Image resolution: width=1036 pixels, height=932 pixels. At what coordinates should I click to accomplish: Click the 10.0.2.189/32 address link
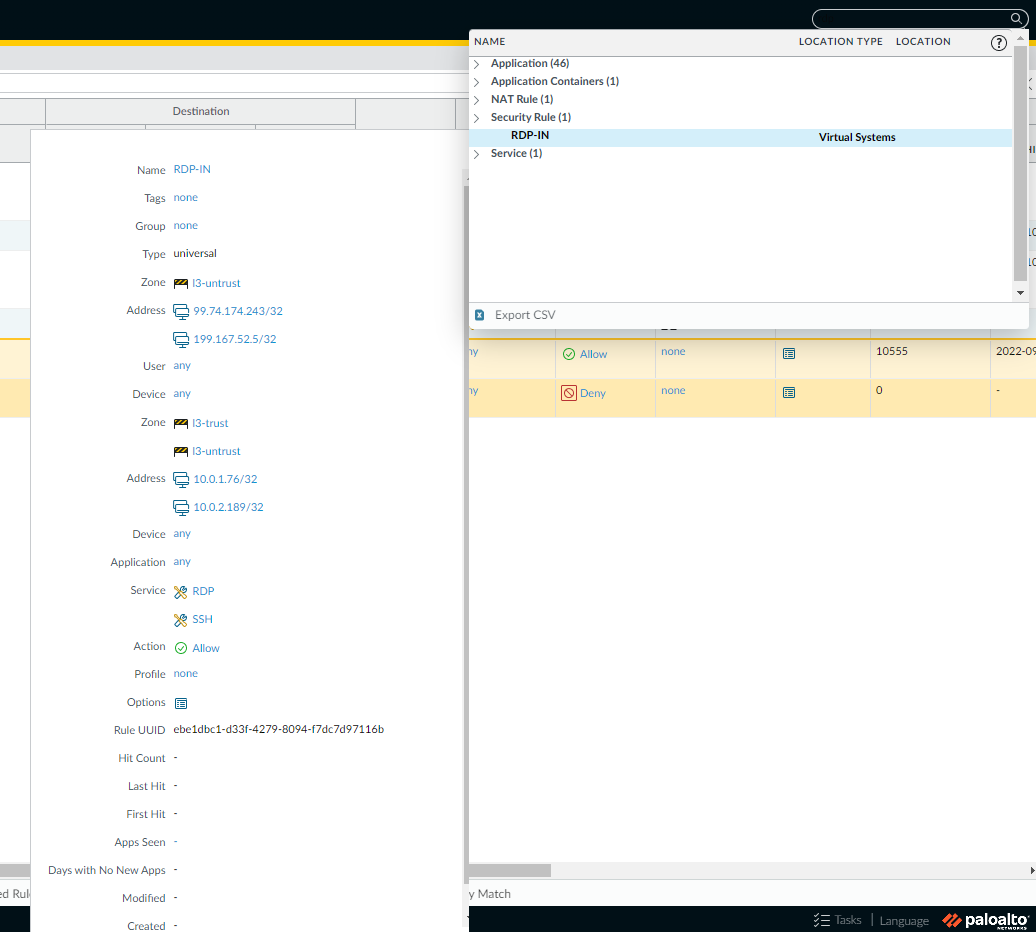pos(228,507)
